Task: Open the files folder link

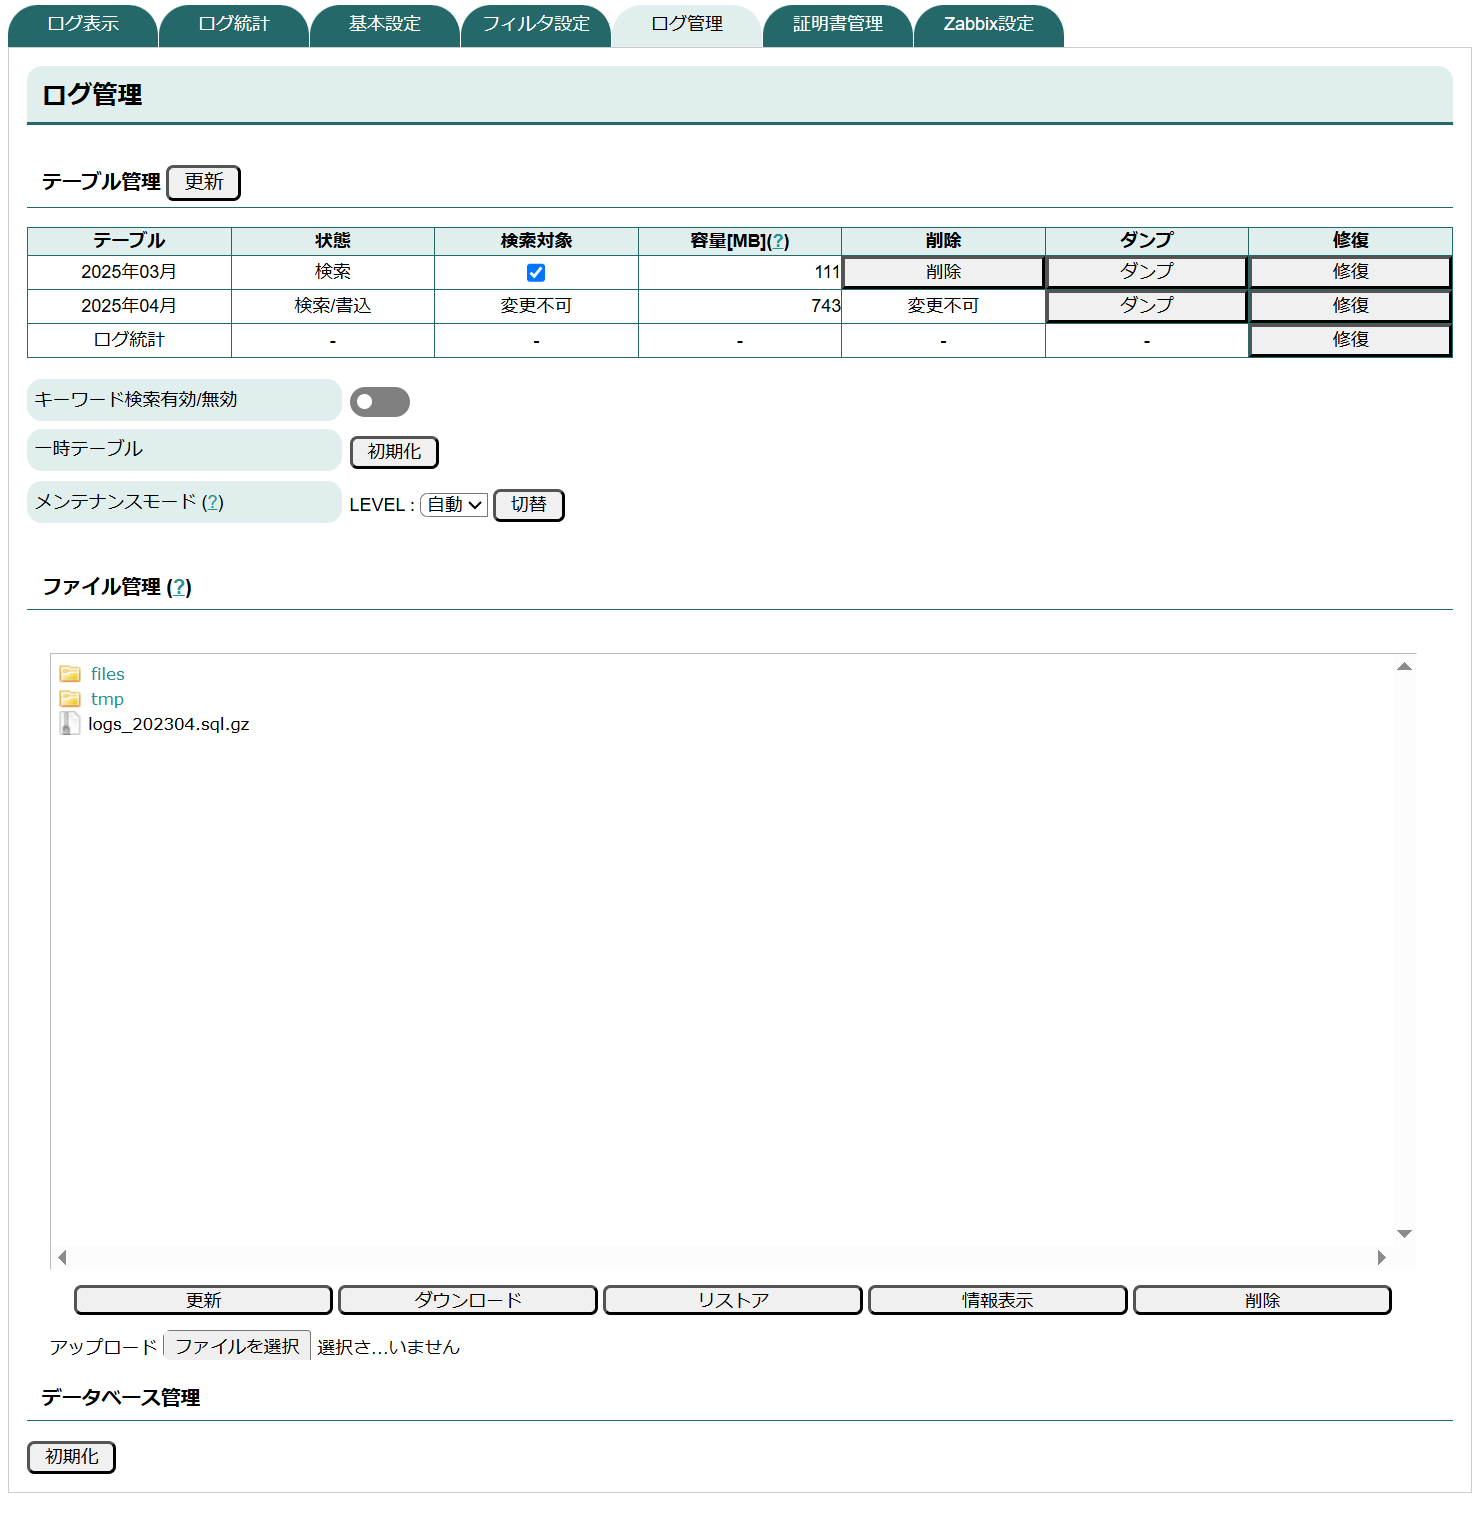Action: (108, 674)
